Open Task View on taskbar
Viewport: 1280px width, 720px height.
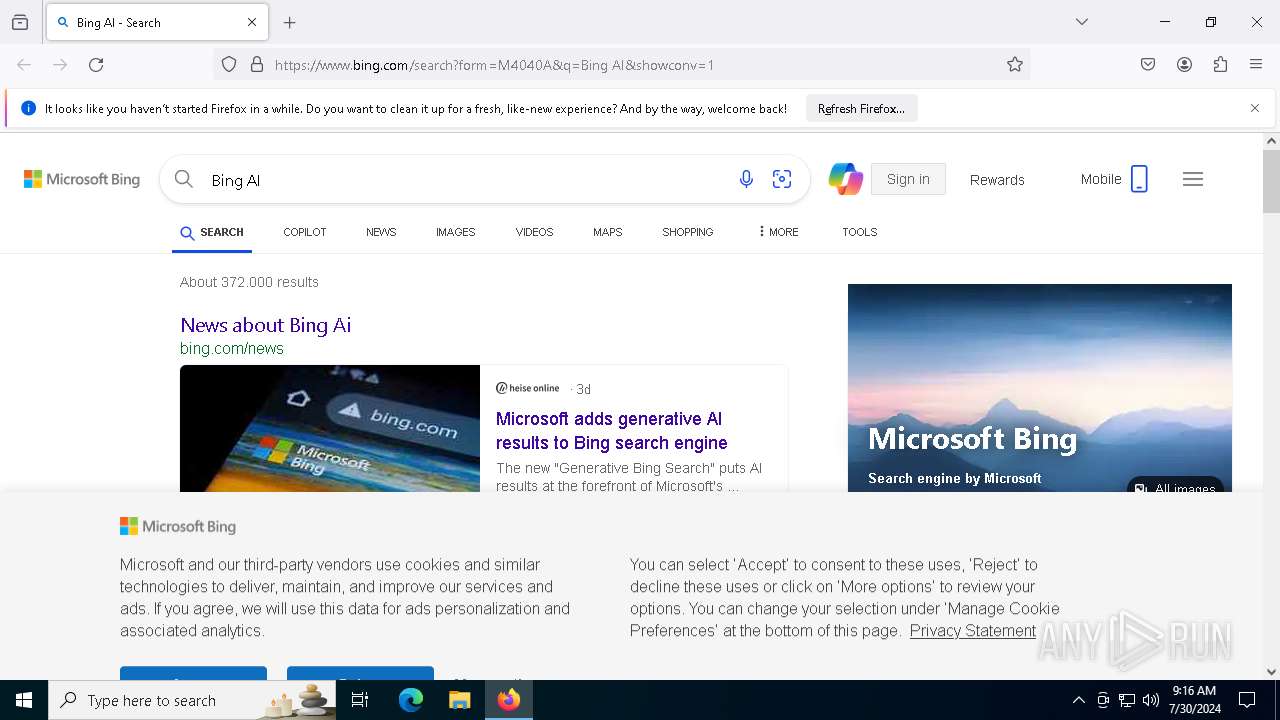pos(360,700)
